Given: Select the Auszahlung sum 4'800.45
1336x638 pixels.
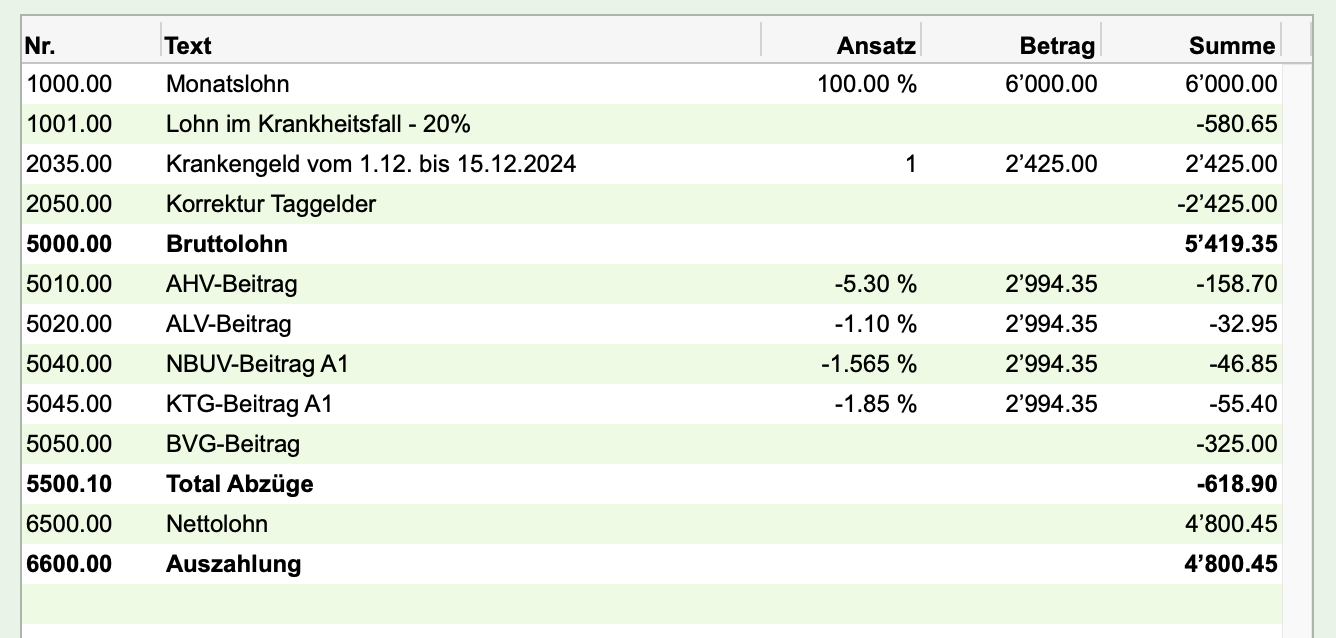Looking at the screenshot, I should (1230, 564).
